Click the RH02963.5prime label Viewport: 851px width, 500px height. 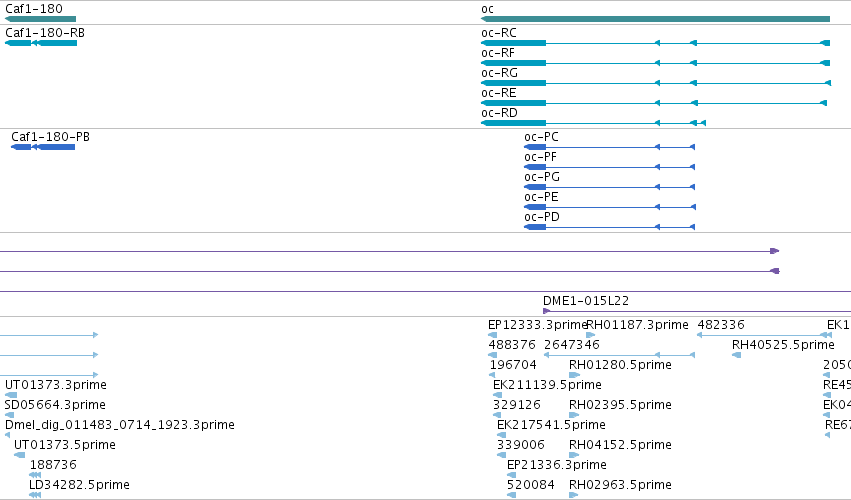pyautogui.click(x=620, y=485)
